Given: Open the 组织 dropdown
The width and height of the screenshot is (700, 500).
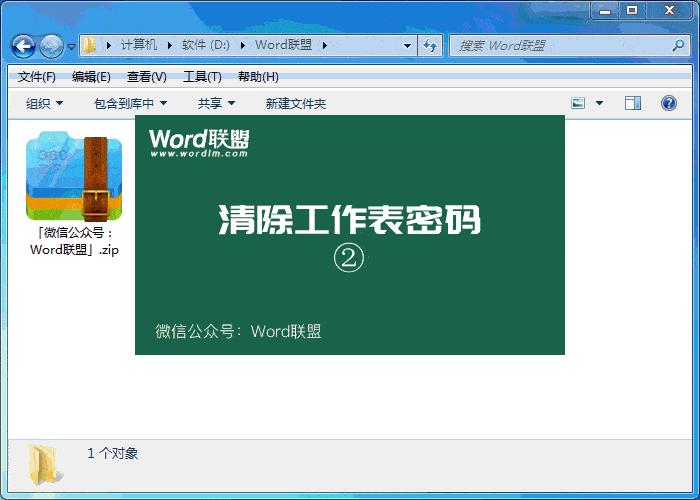Looking at the screenshot, I should click(44, 104).
